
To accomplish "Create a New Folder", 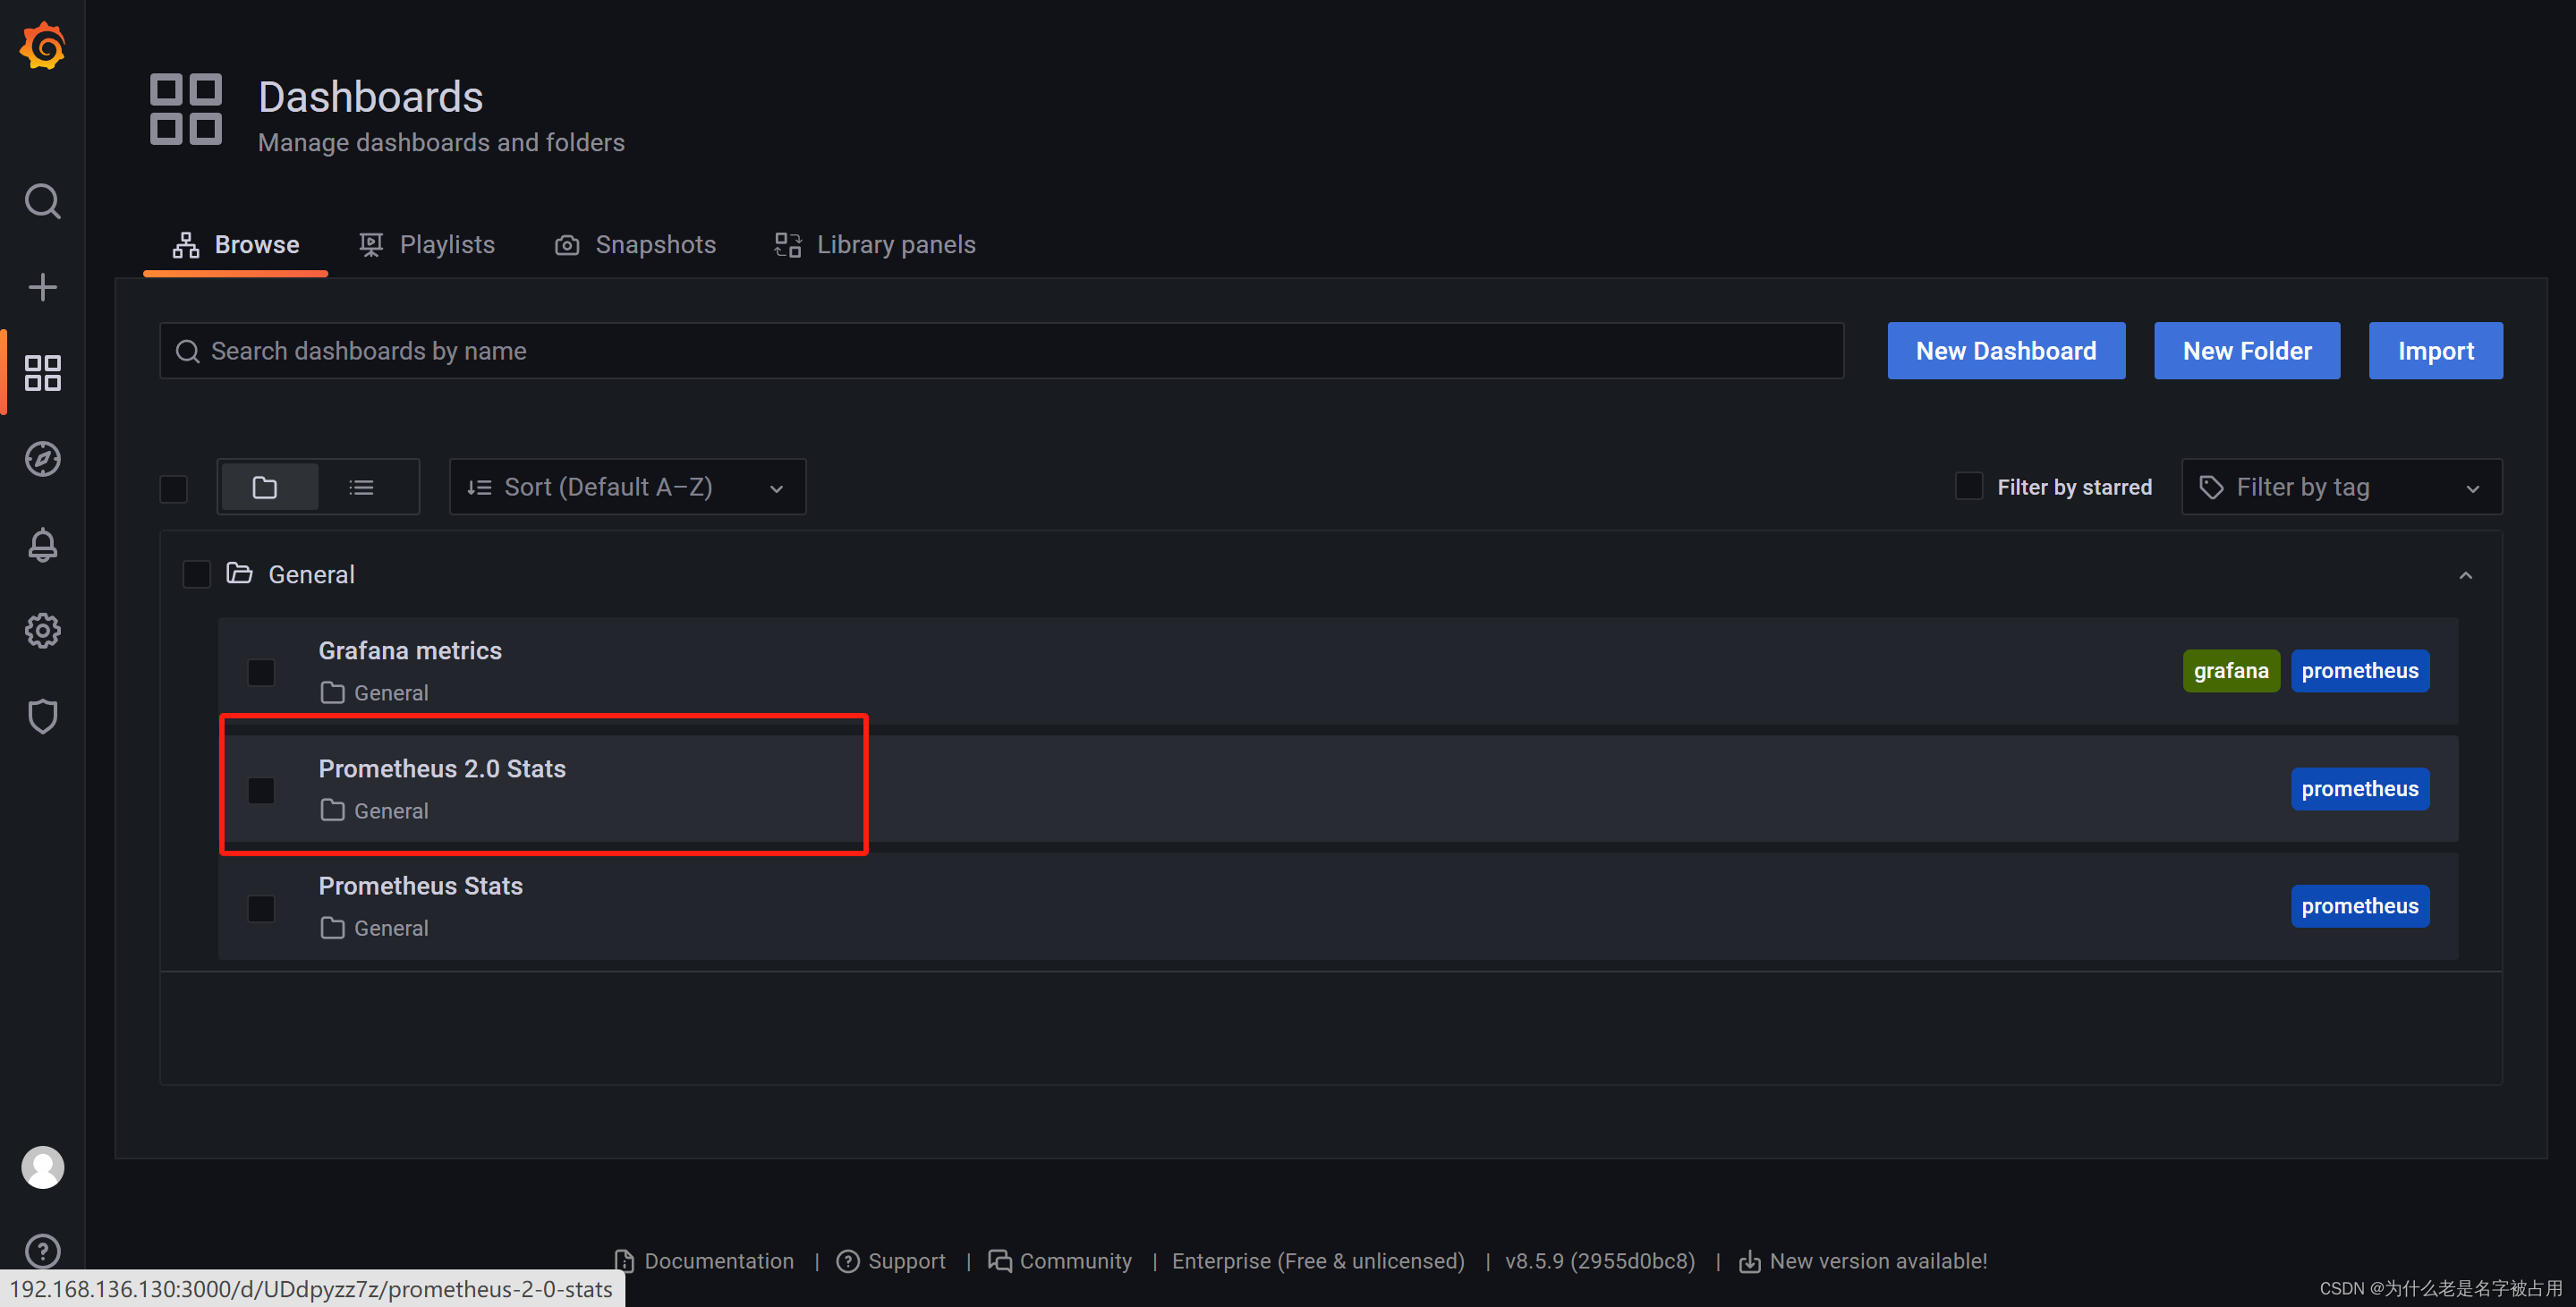I will pyautogui.click(x=2247, y=351).
